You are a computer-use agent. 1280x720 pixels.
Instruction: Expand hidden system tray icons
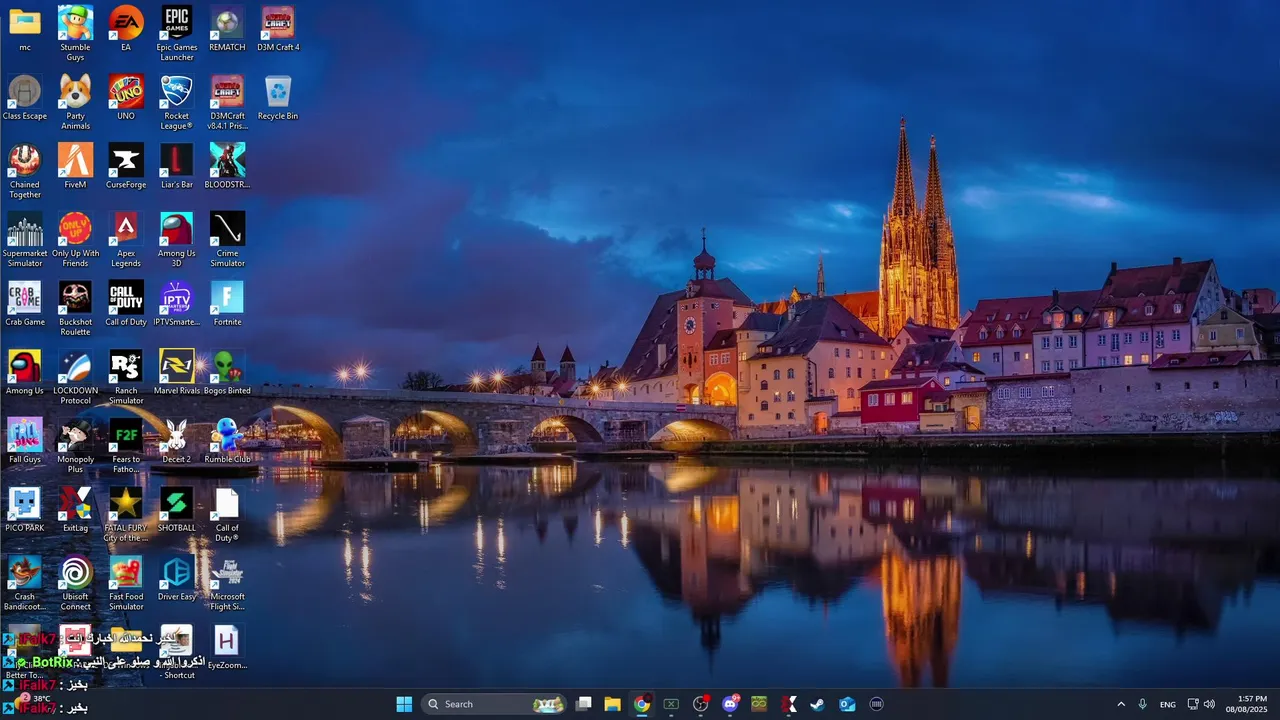(x=1120, y=704)
